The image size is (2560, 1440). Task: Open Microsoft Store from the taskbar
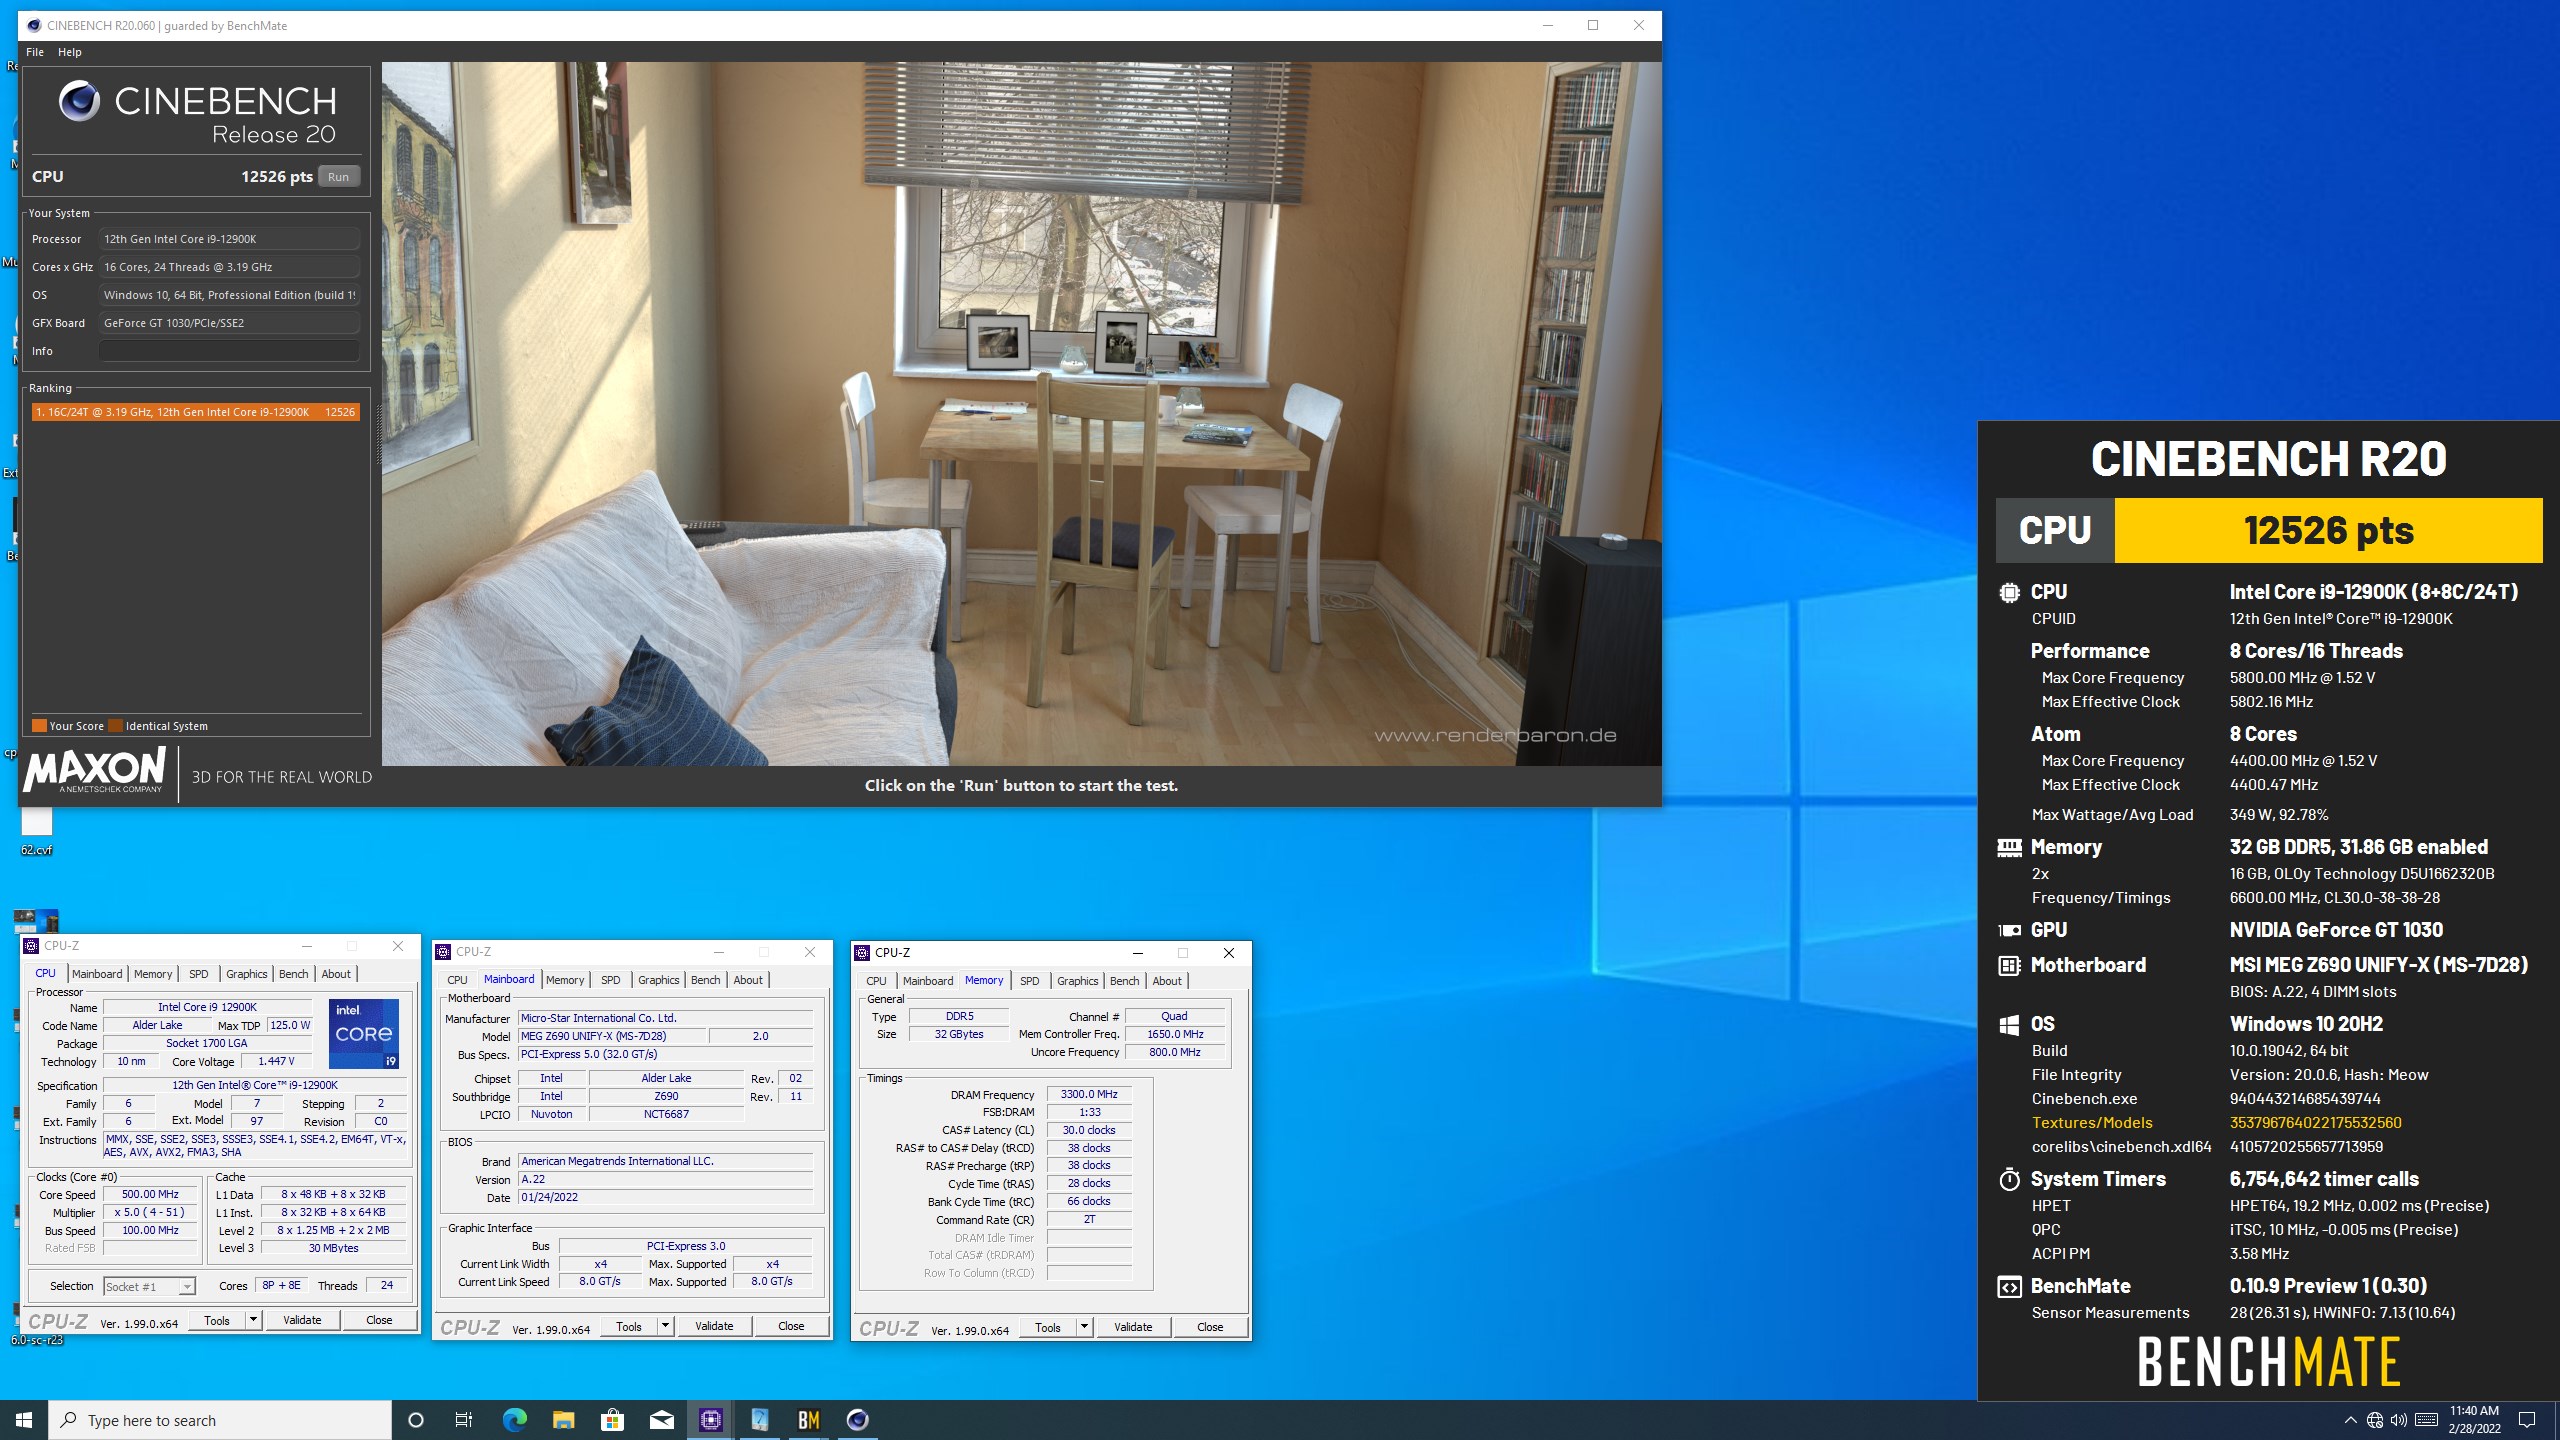(x=612, y=1420)
